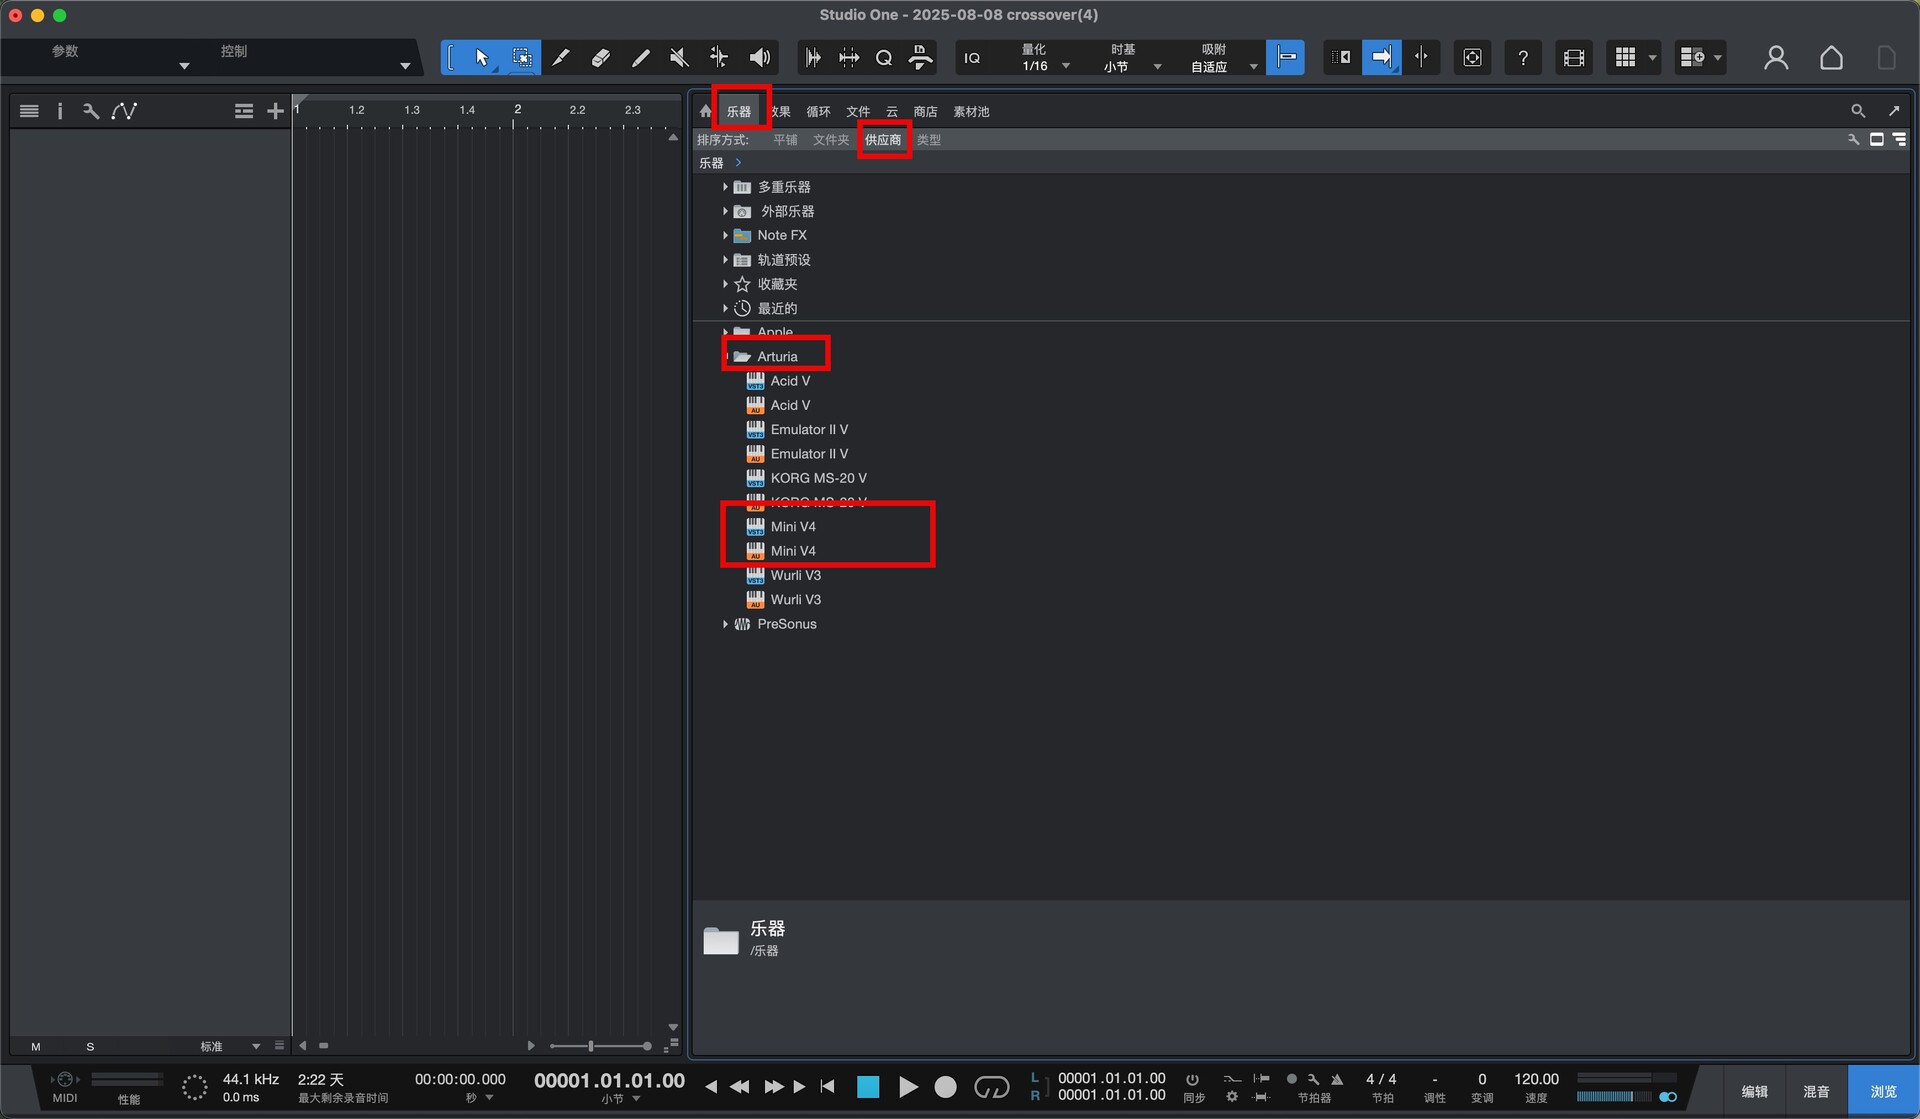
Task: Select the Split (knife) tool
Action: click(561, 58)
